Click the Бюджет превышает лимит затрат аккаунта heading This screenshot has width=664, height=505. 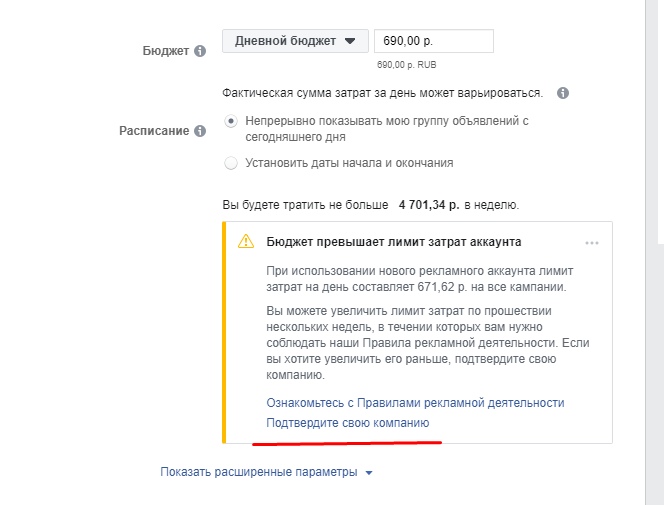coord(394,242)
